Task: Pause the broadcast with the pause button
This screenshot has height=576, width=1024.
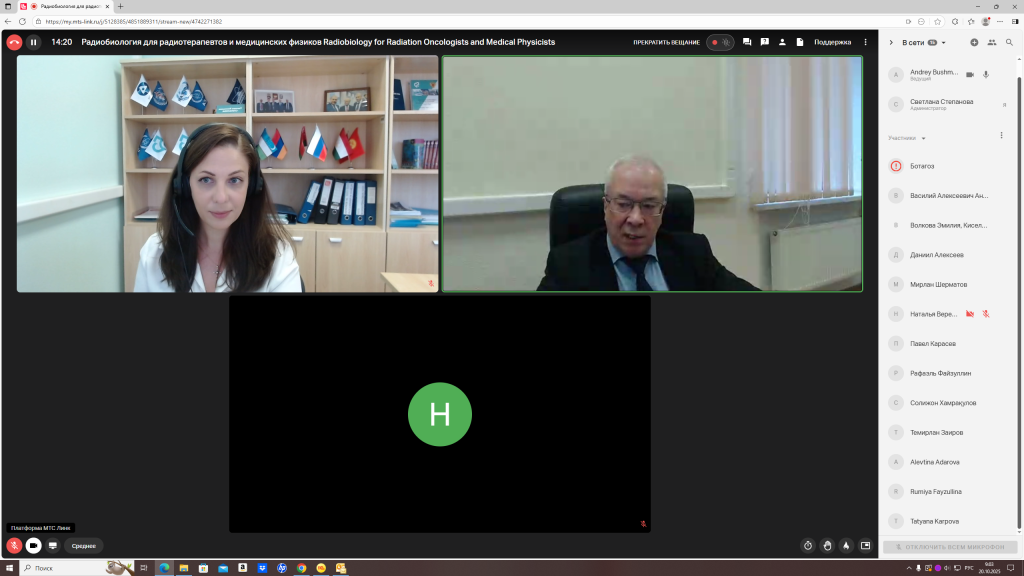Action: [33, 42]
